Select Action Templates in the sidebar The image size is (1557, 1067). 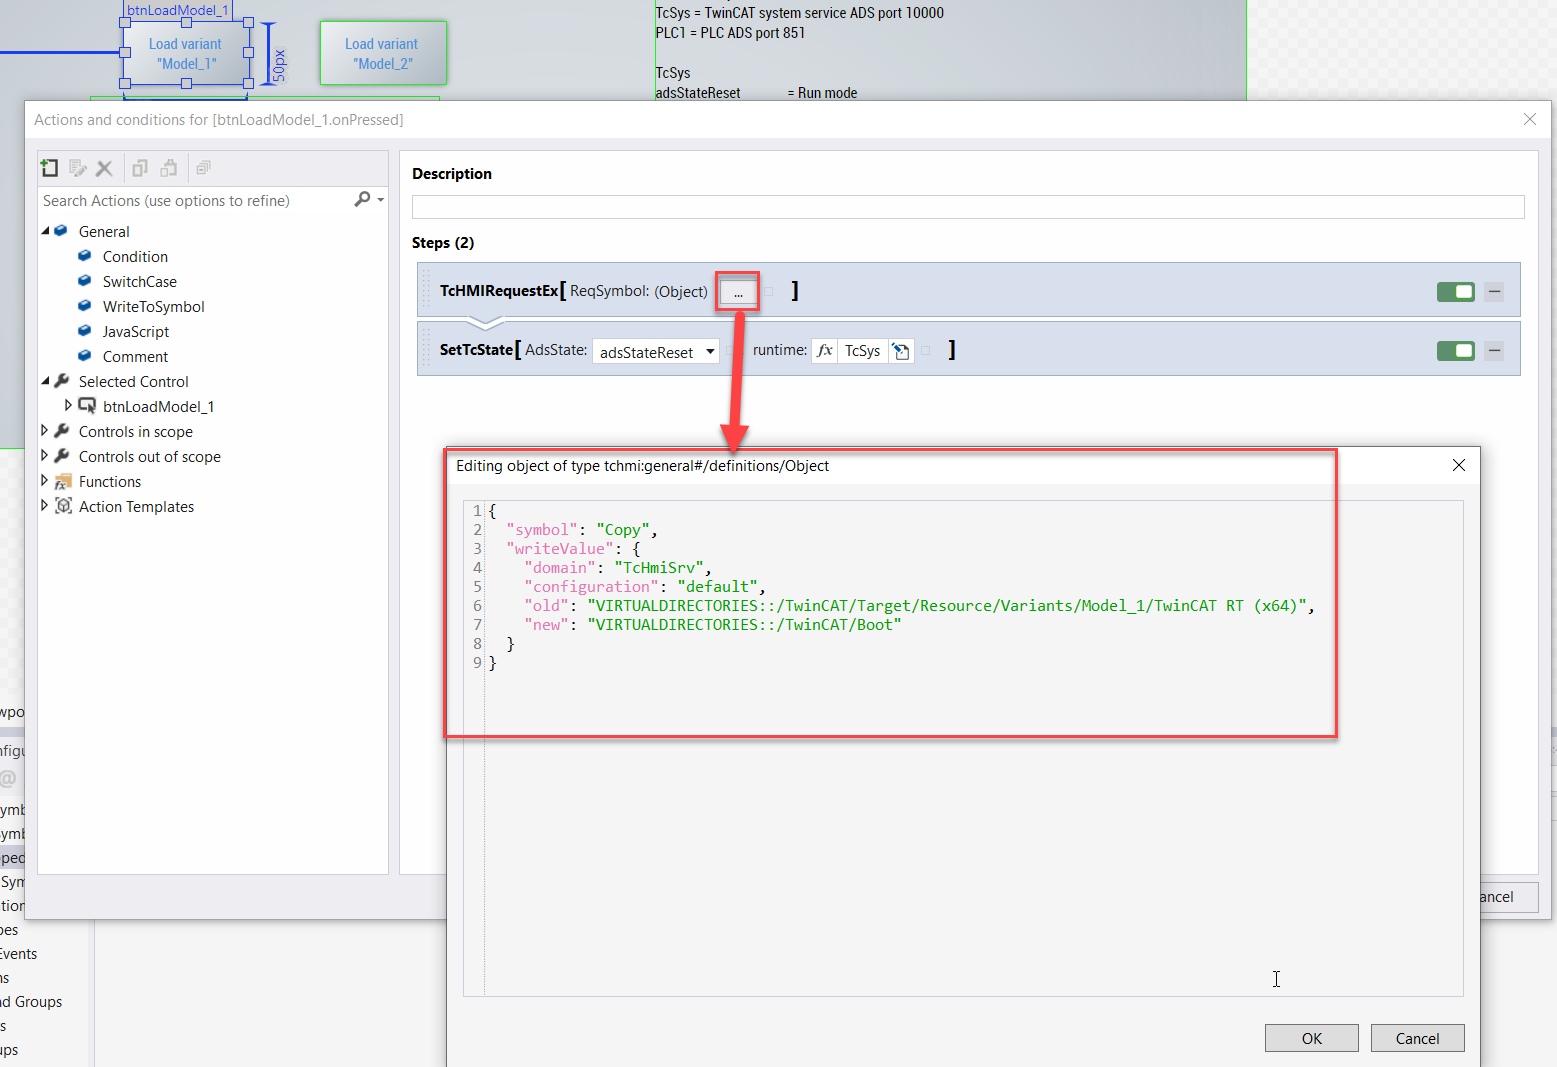pyautogui.click(x=137, y=506)
